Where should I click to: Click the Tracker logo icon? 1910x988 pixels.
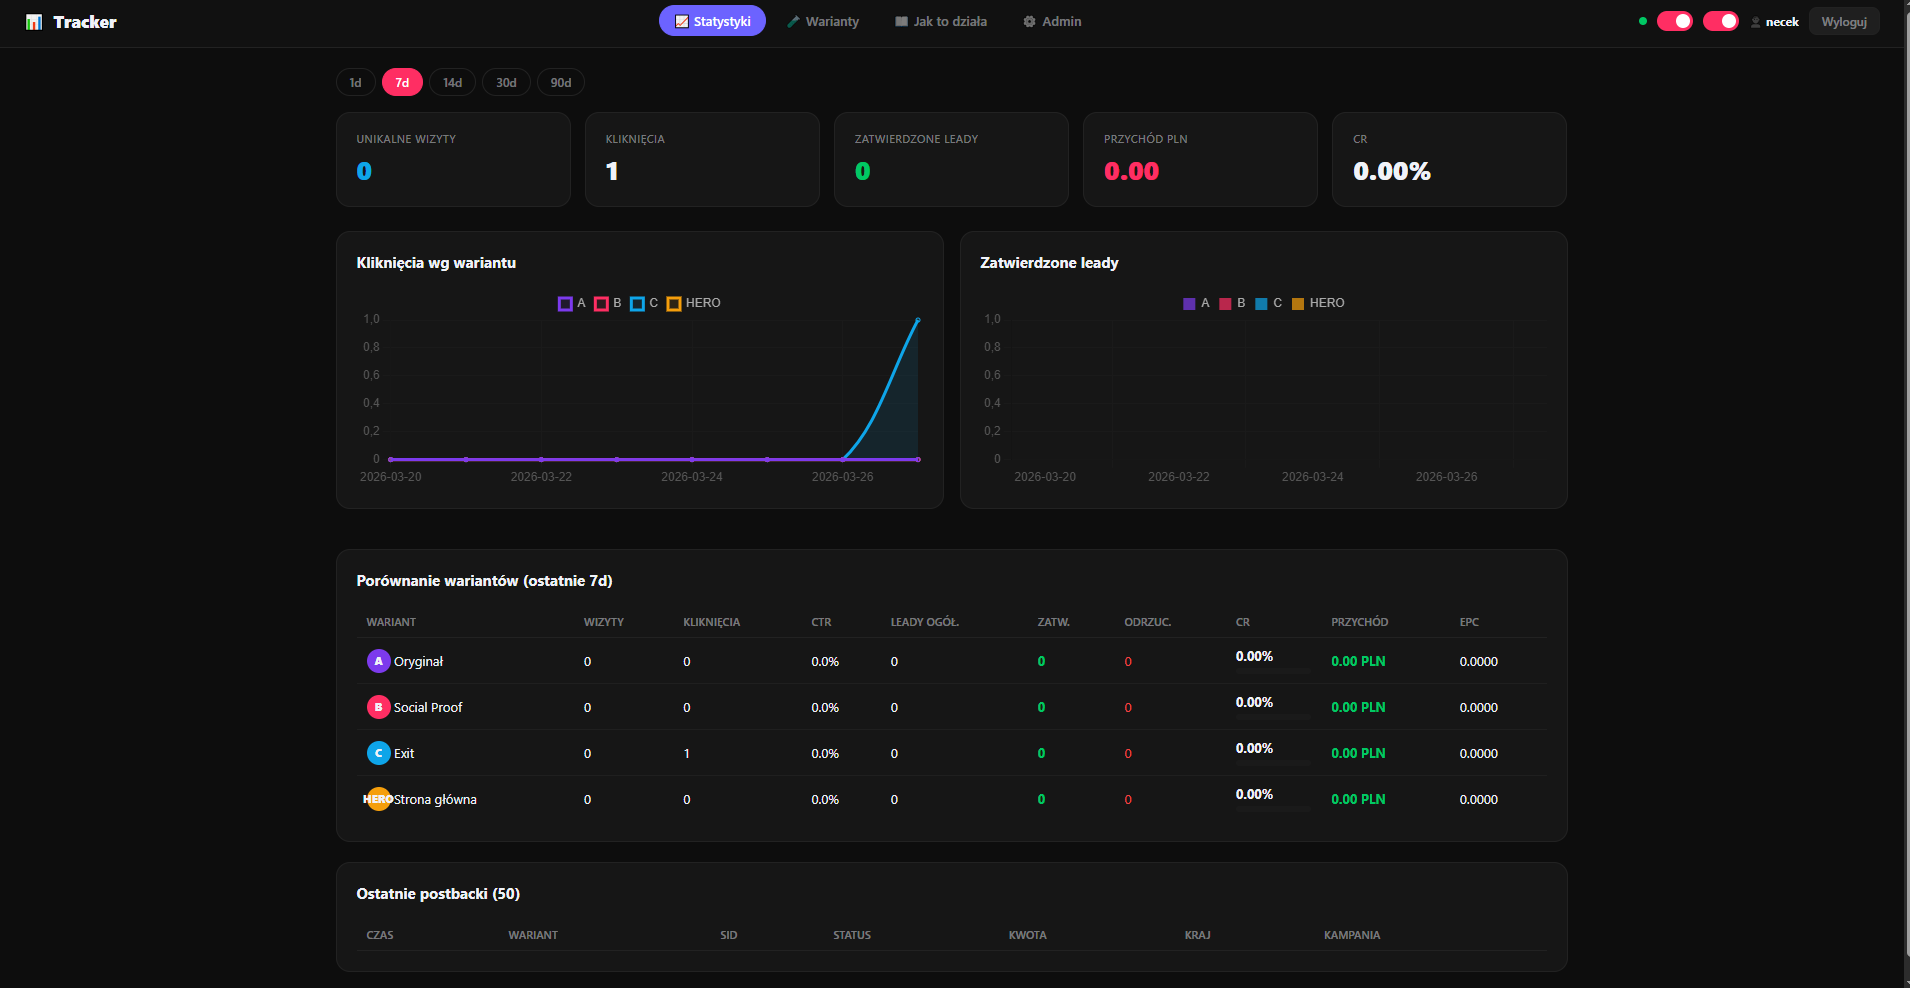34,22
